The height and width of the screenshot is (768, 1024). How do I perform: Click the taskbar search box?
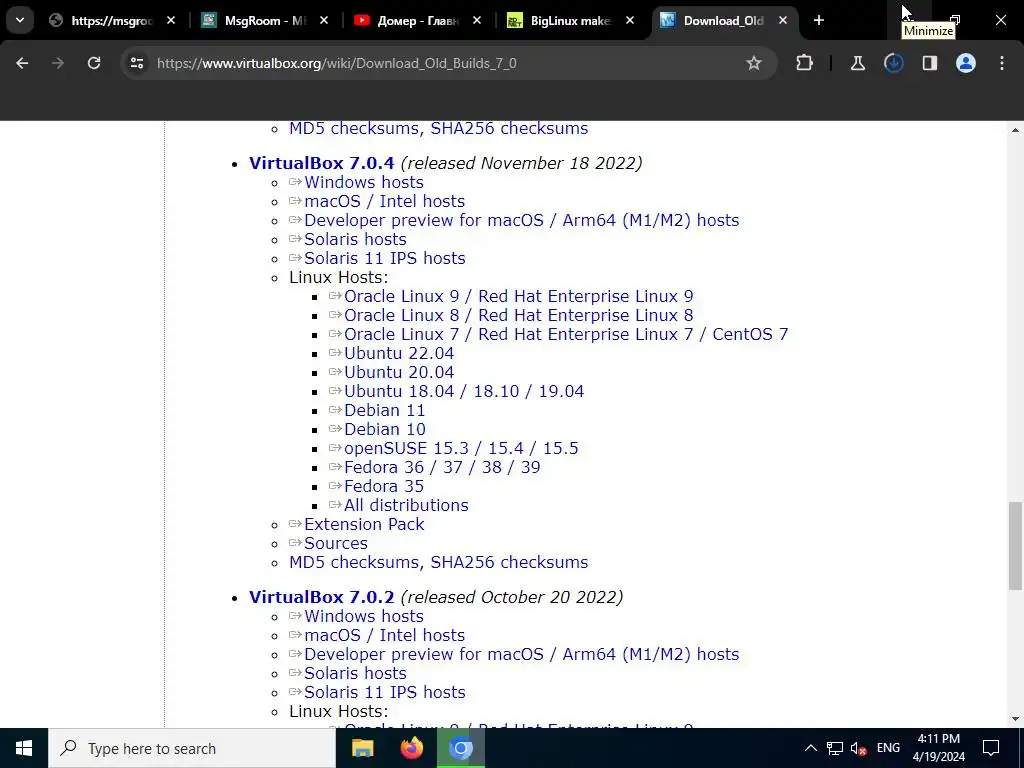pos(192,748)
